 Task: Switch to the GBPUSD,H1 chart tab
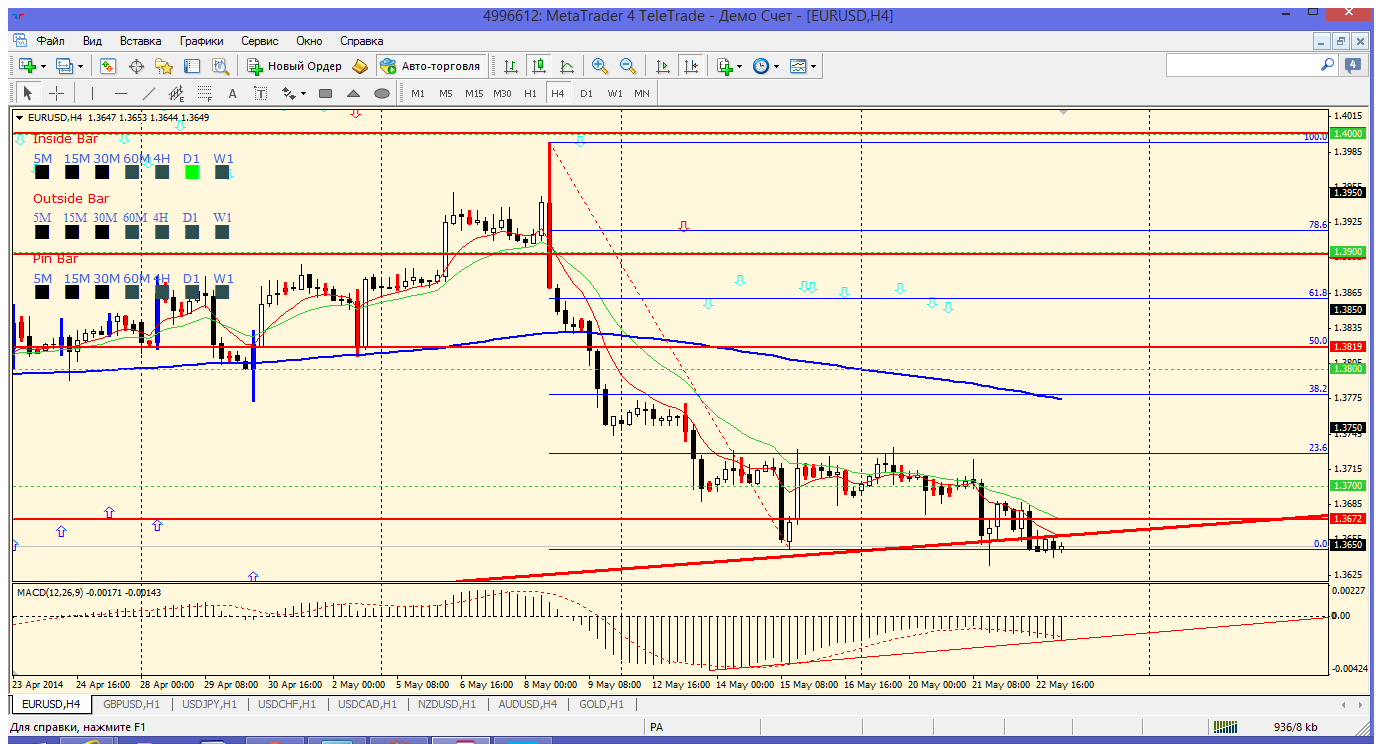point(132,704)
